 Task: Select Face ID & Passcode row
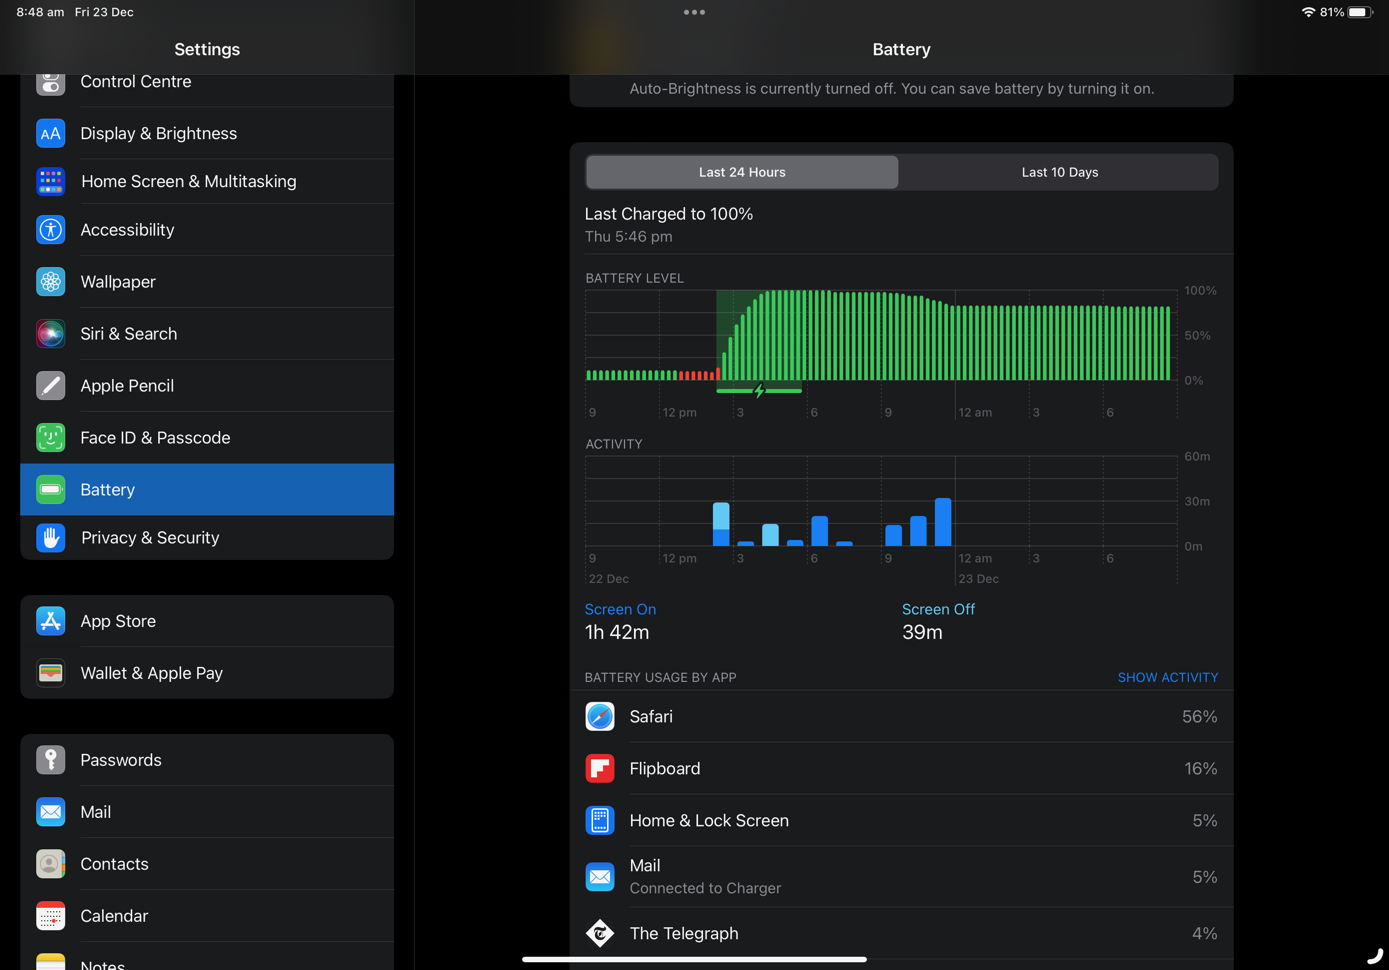pyautogui.click(x=207, y=438)
